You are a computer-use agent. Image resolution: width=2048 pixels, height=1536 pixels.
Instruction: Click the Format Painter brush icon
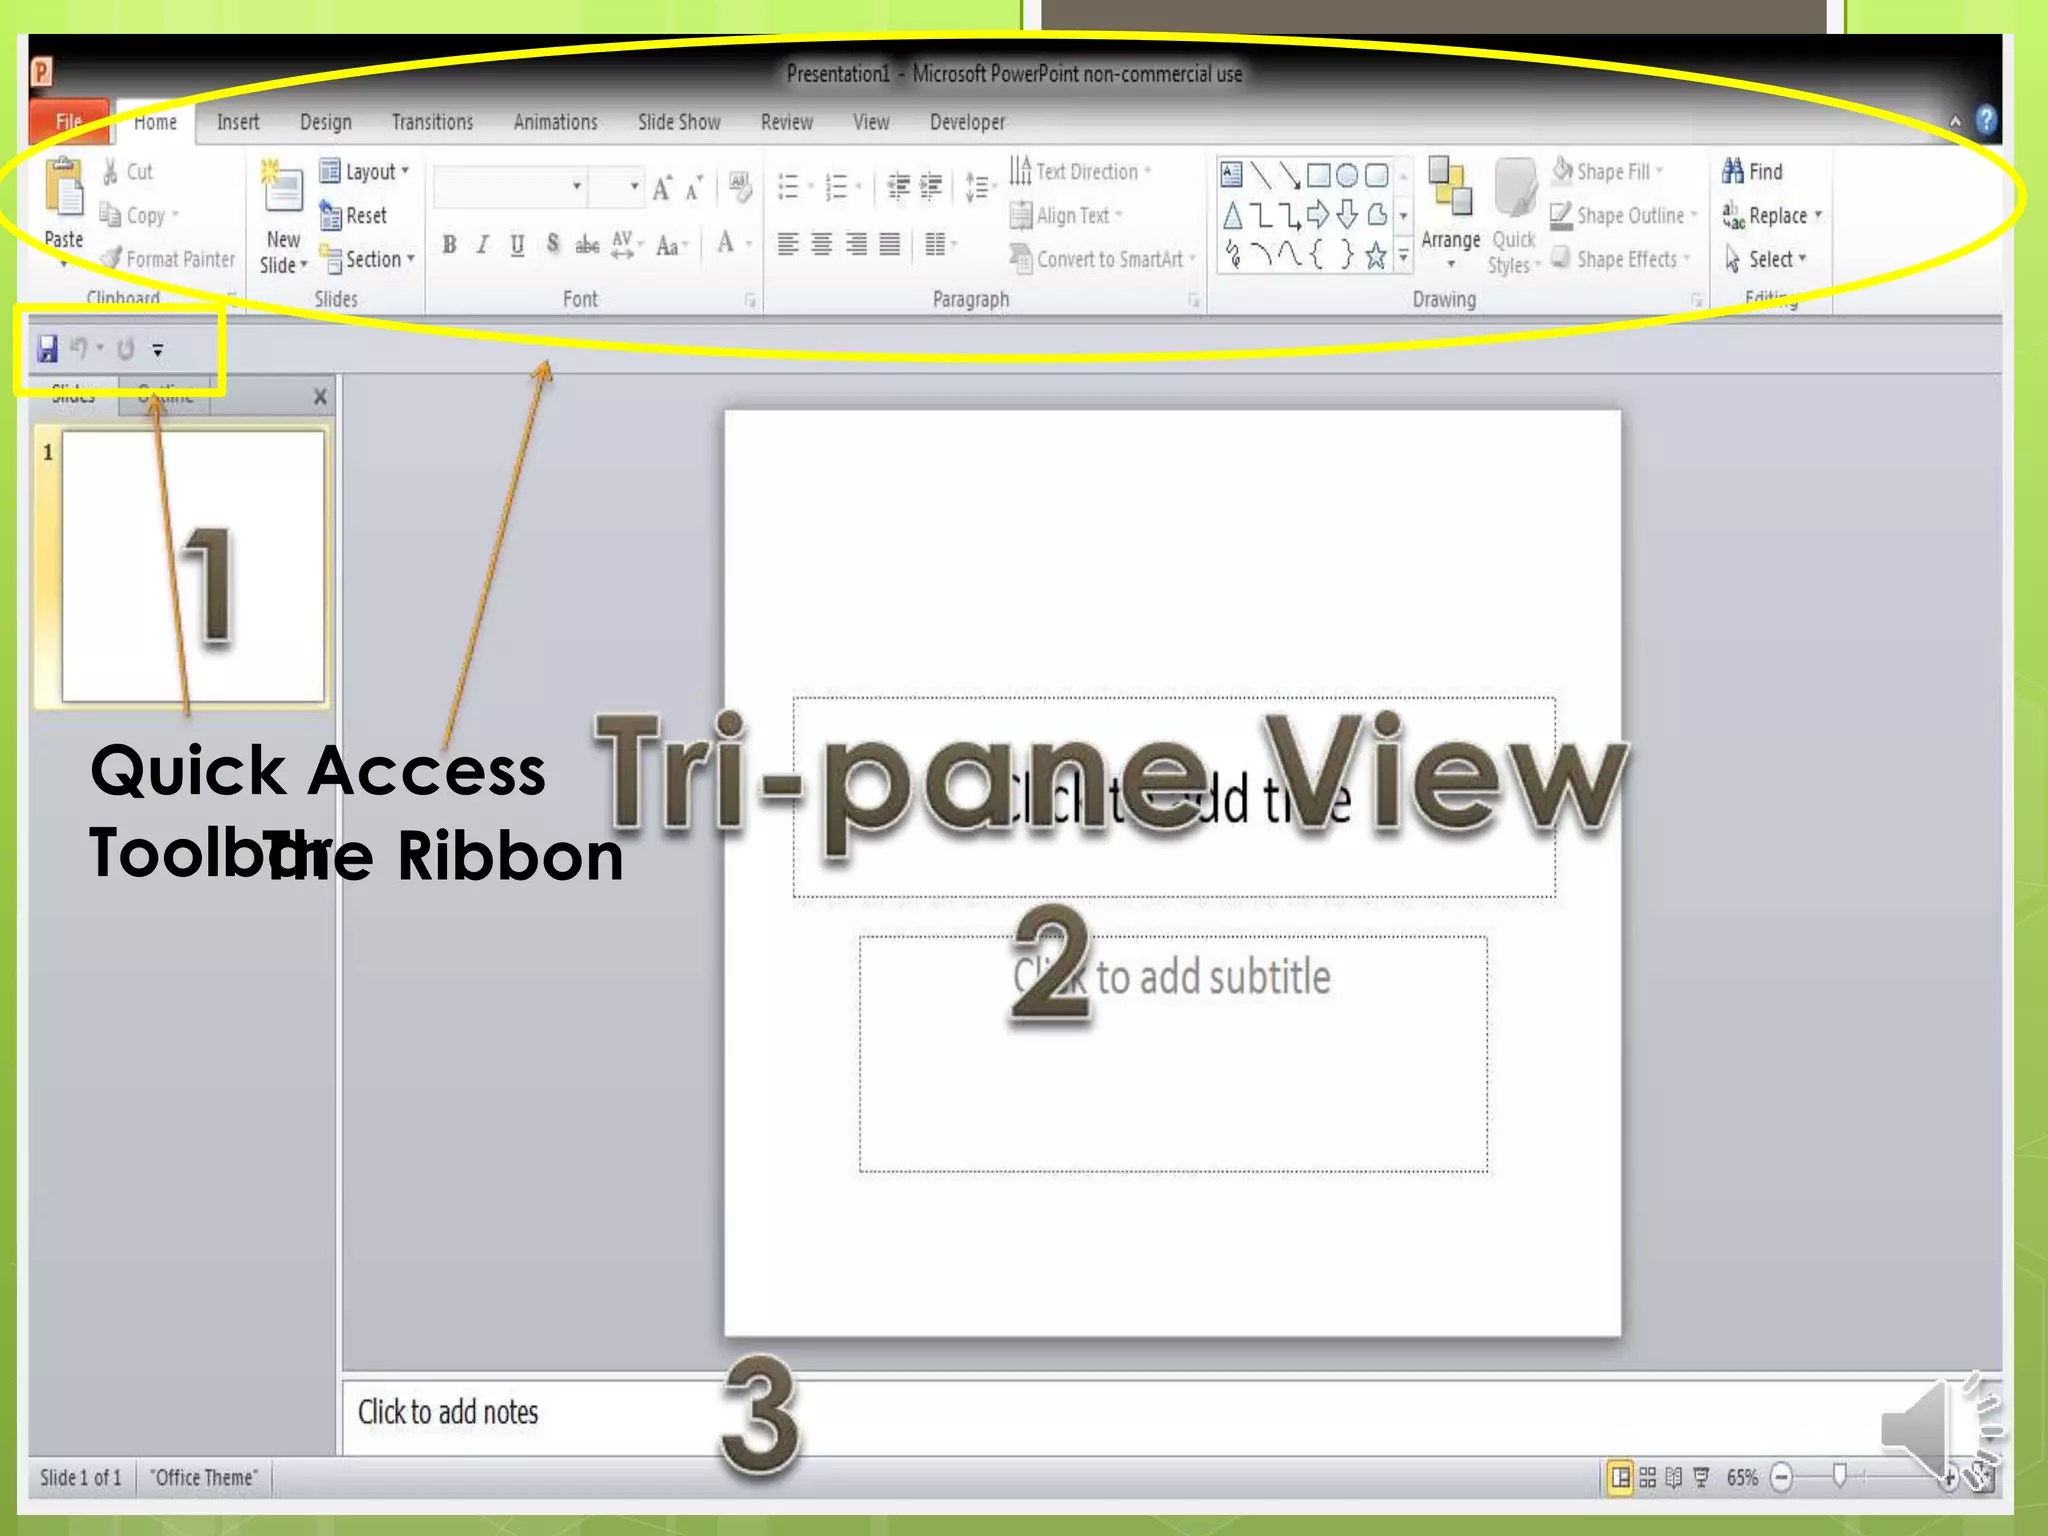tap(112, 259)
